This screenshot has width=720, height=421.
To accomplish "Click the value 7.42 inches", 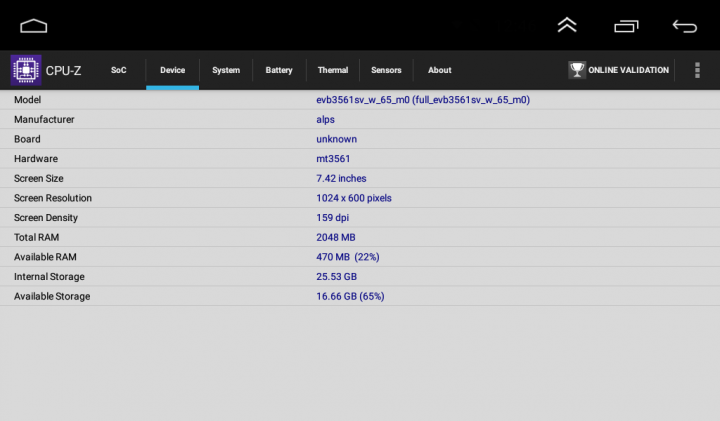I will pos(341,179).
